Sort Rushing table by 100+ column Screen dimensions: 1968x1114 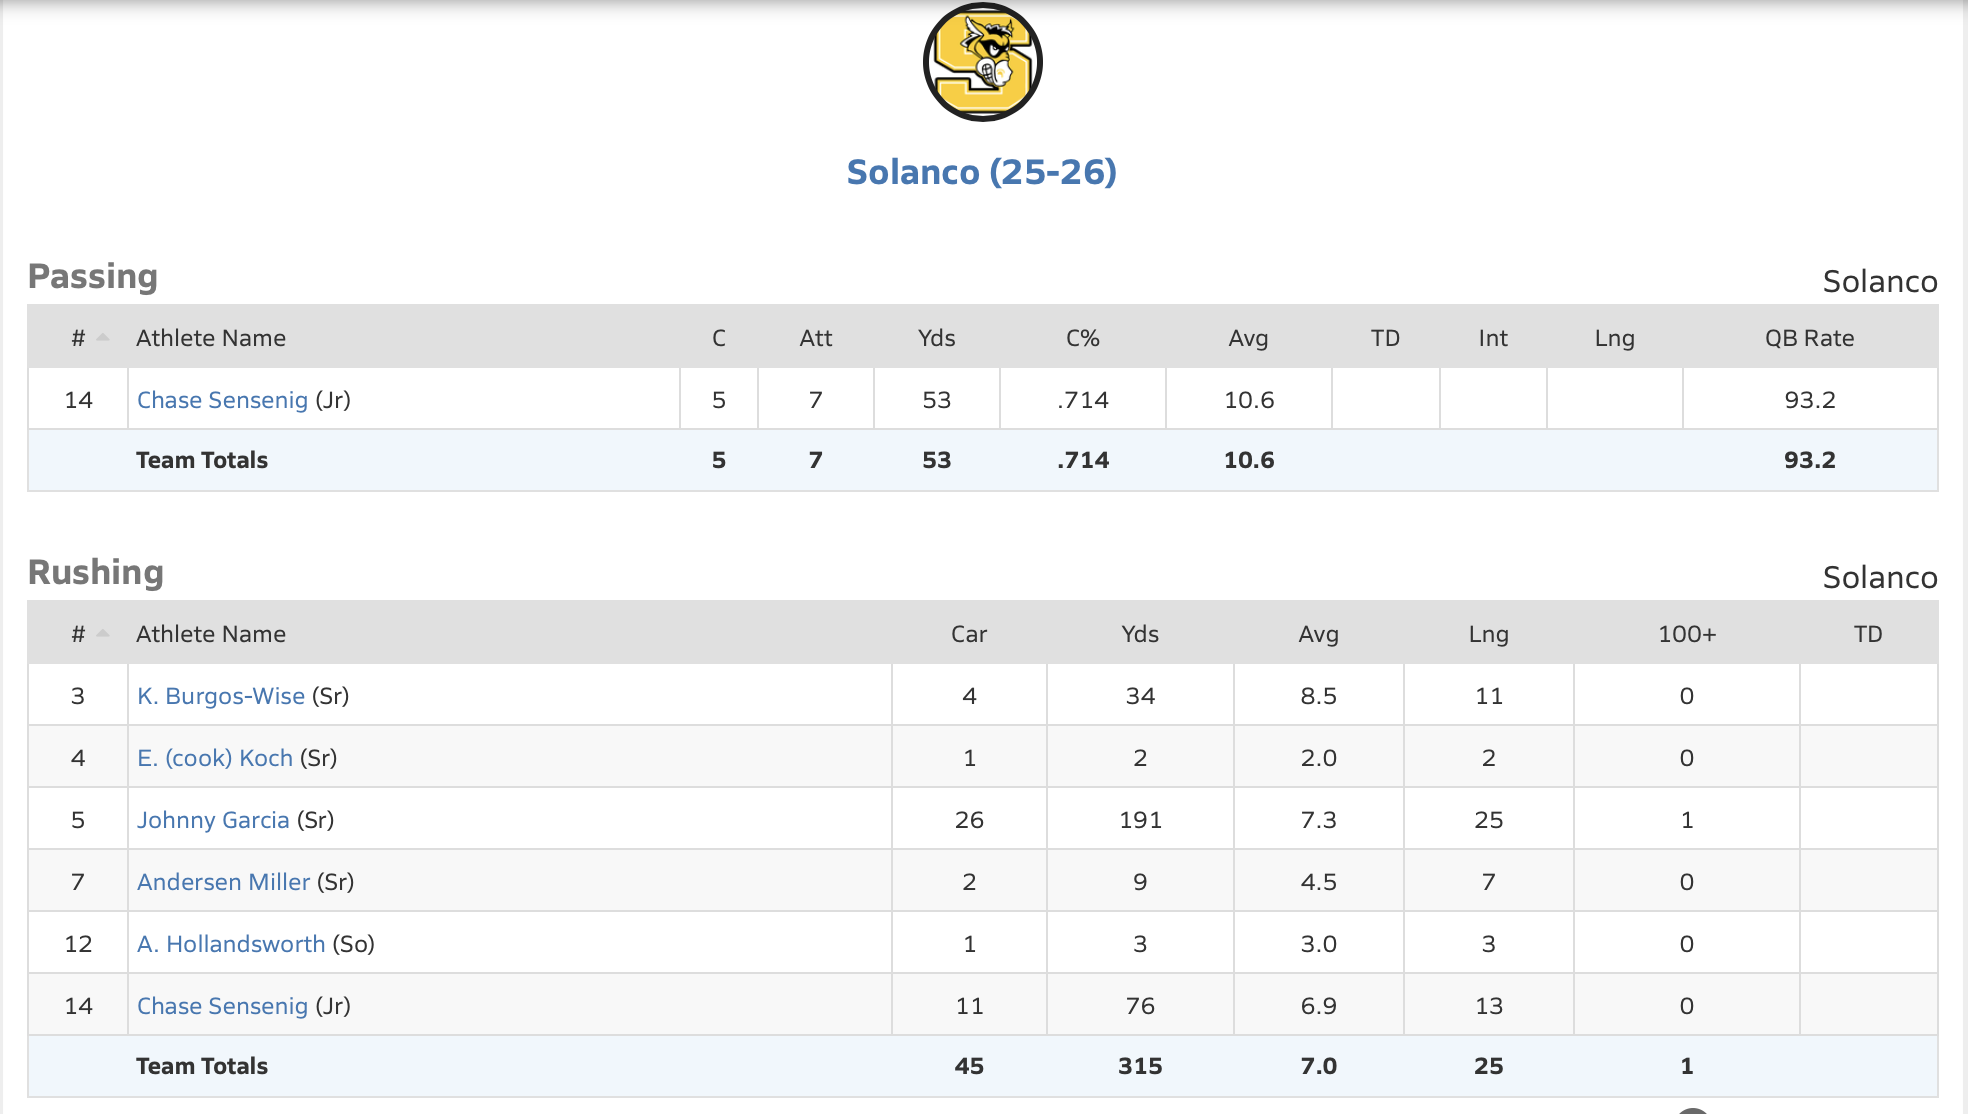point(1686,634)
